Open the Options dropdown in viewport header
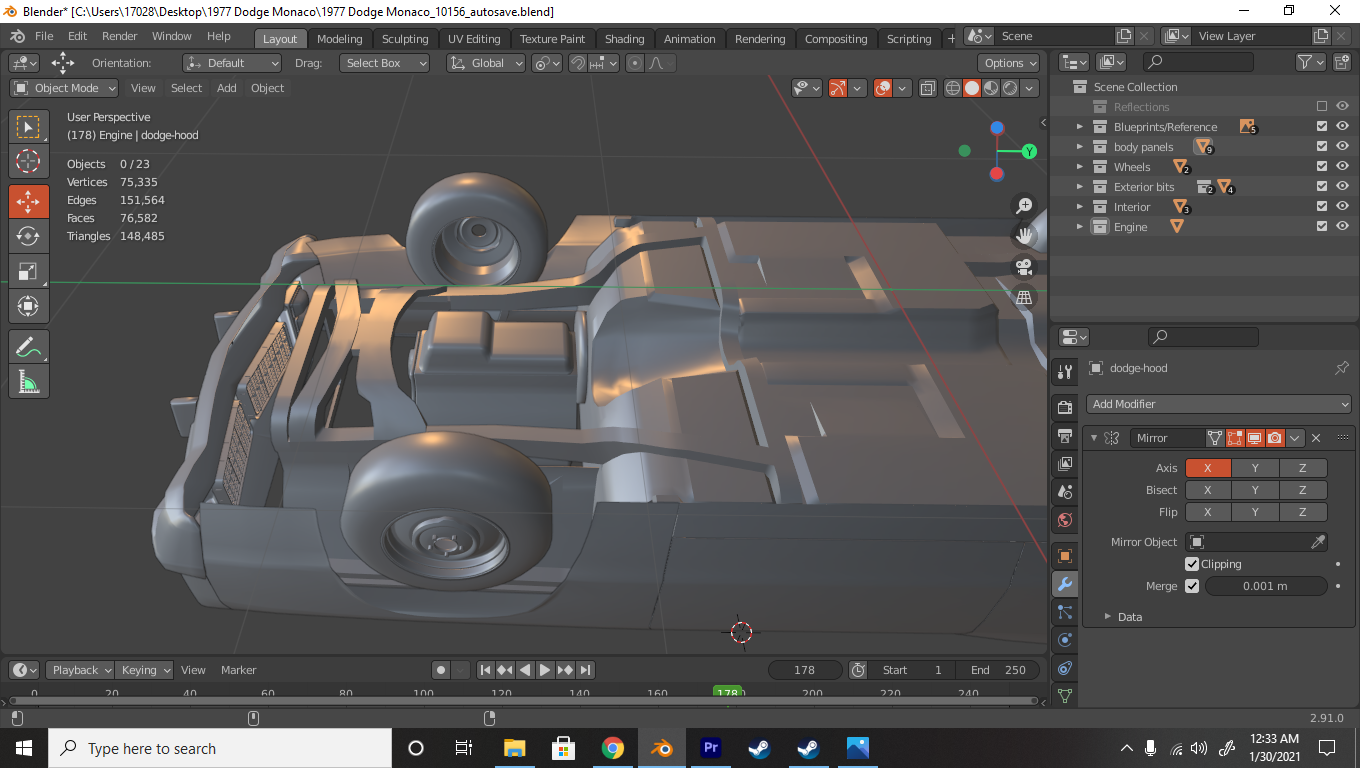Viewport: 1360px width, 768px height. (x=1009, y=63)
